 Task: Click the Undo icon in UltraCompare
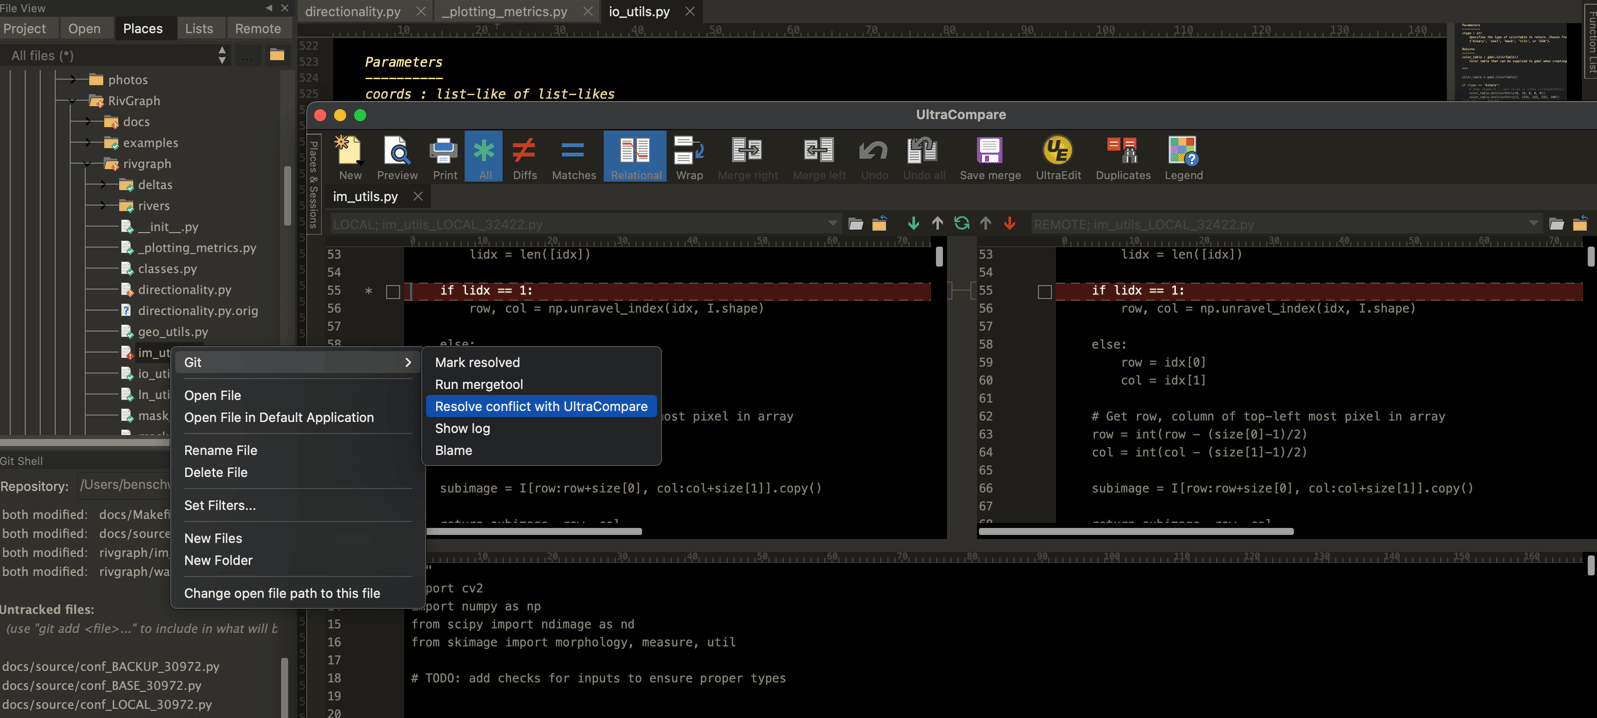[874, 157]
